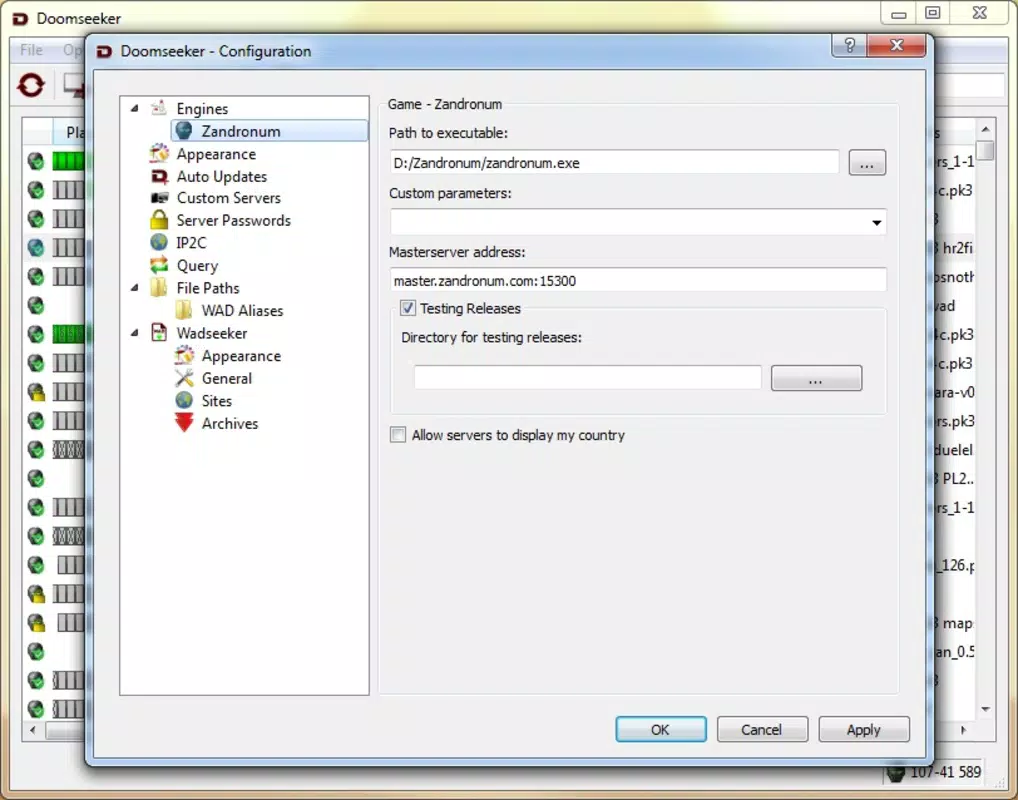Viewport: 1018px width, 800px height.
Task: Click the Auto Updates icon
Action: point(158,176)
